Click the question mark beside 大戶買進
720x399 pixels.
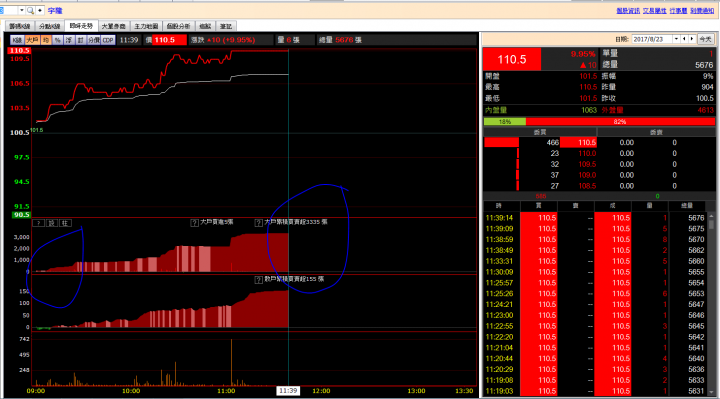(x=194, y=223)
